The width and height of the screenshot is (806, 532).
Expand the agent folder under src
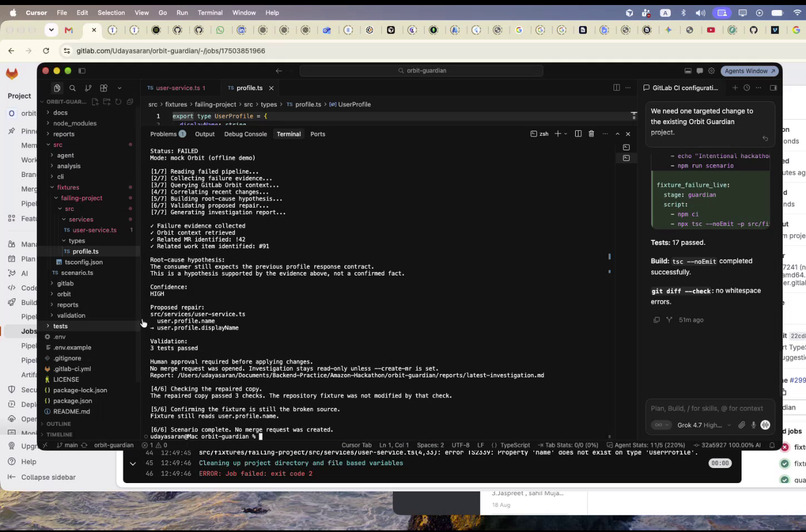pos(65,155)
